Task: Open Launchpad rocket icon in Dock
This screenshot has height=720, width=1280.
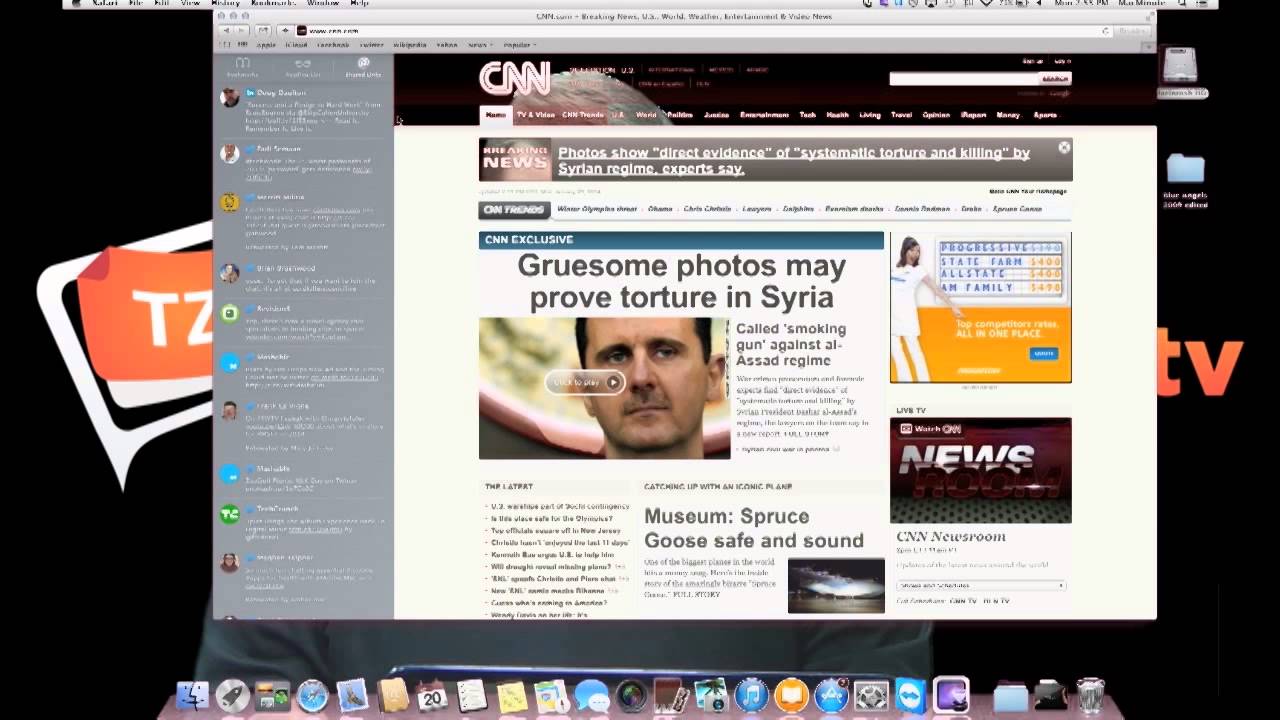Action: 232,695
